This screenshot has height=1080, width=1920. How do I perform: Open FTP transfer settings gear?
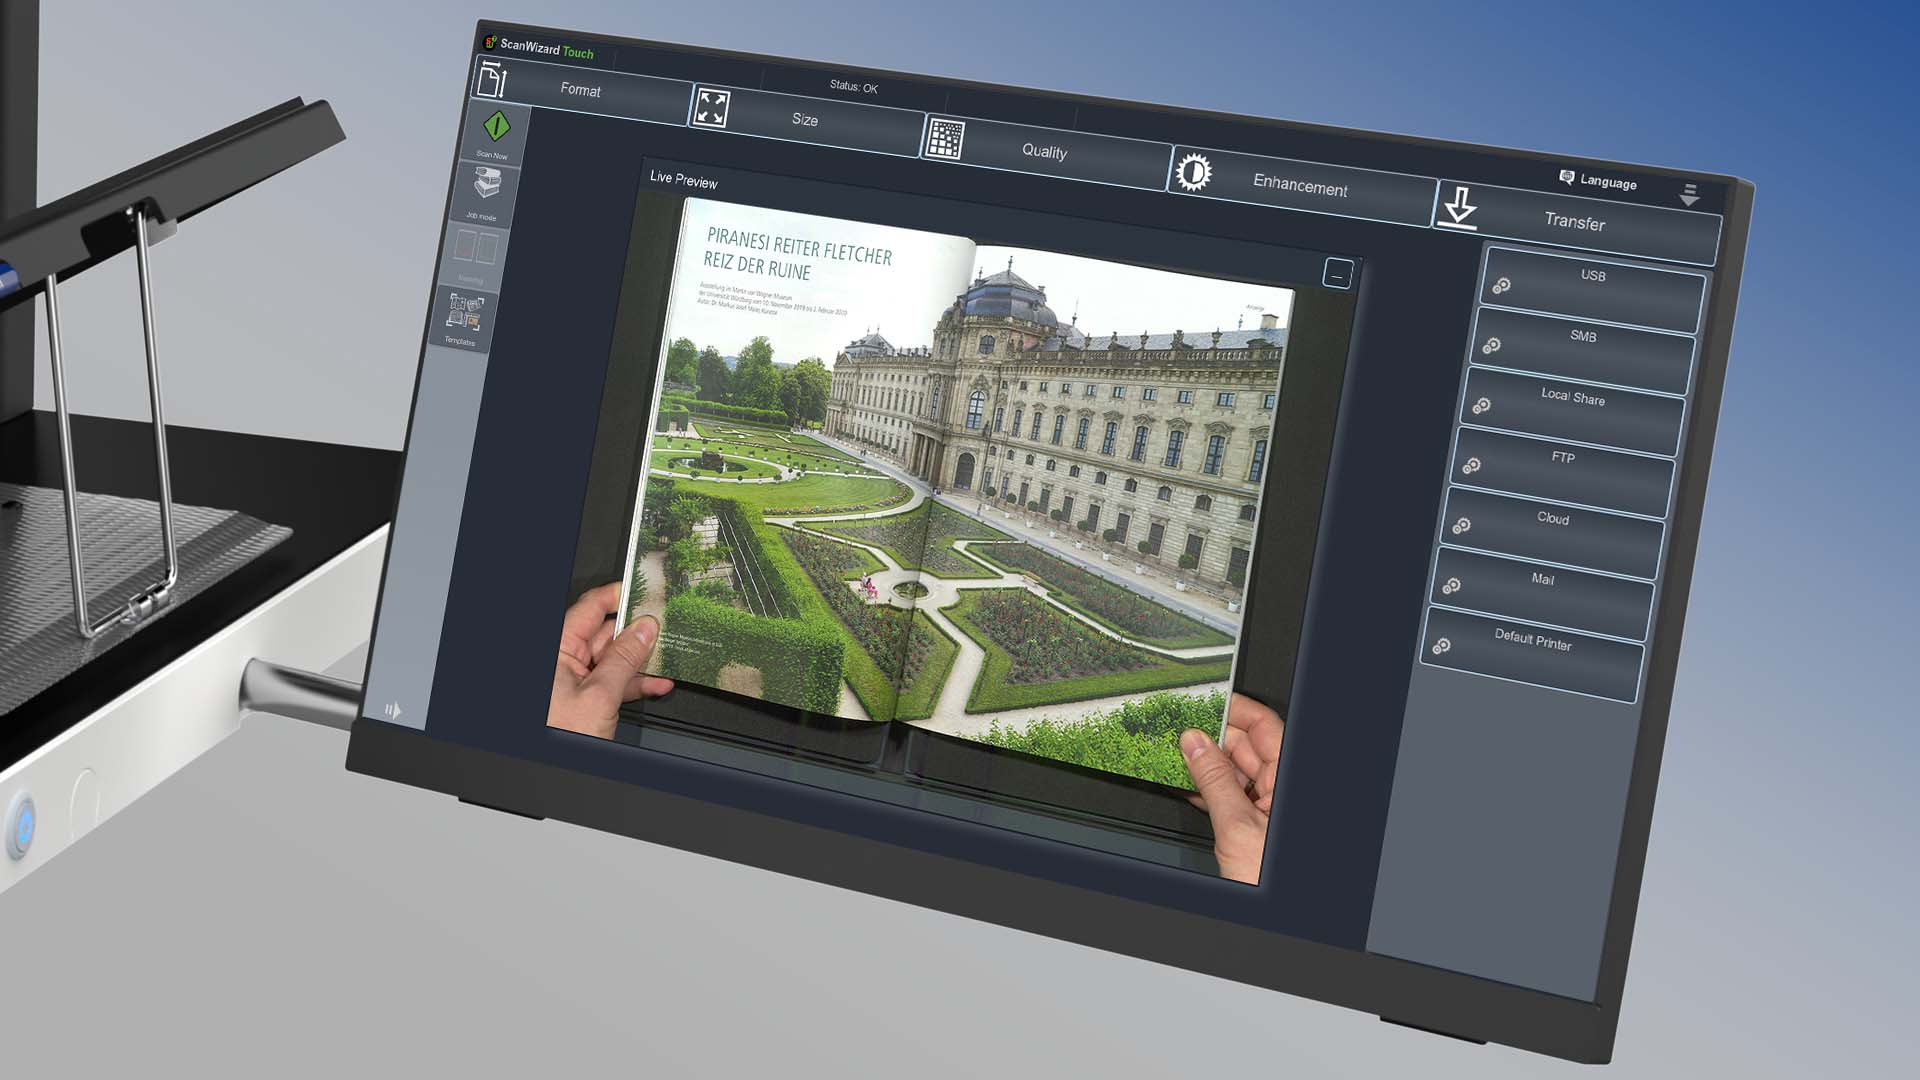[1471, 466]
